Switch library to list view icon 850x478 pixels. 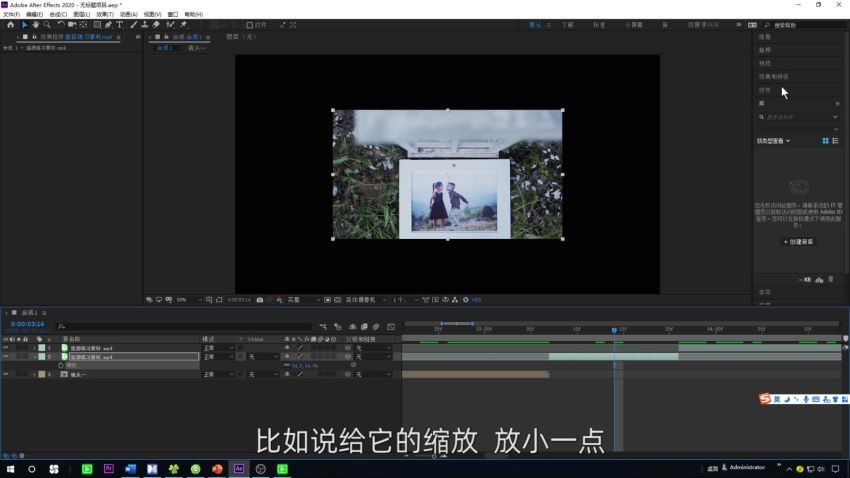pyautogui.click(x=835, y=141)
